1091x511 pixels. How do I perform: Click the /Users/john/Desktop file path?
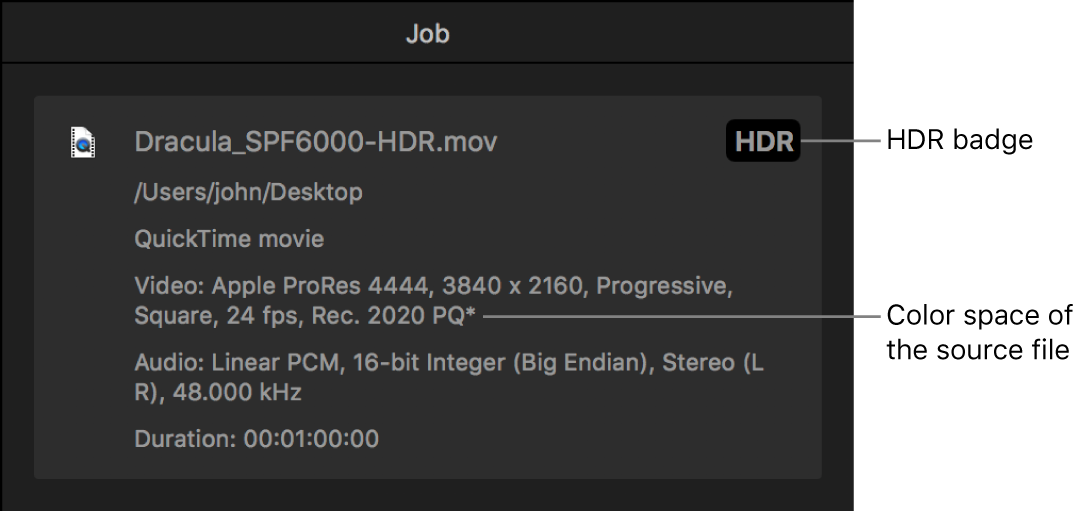(x=248, y=192)
